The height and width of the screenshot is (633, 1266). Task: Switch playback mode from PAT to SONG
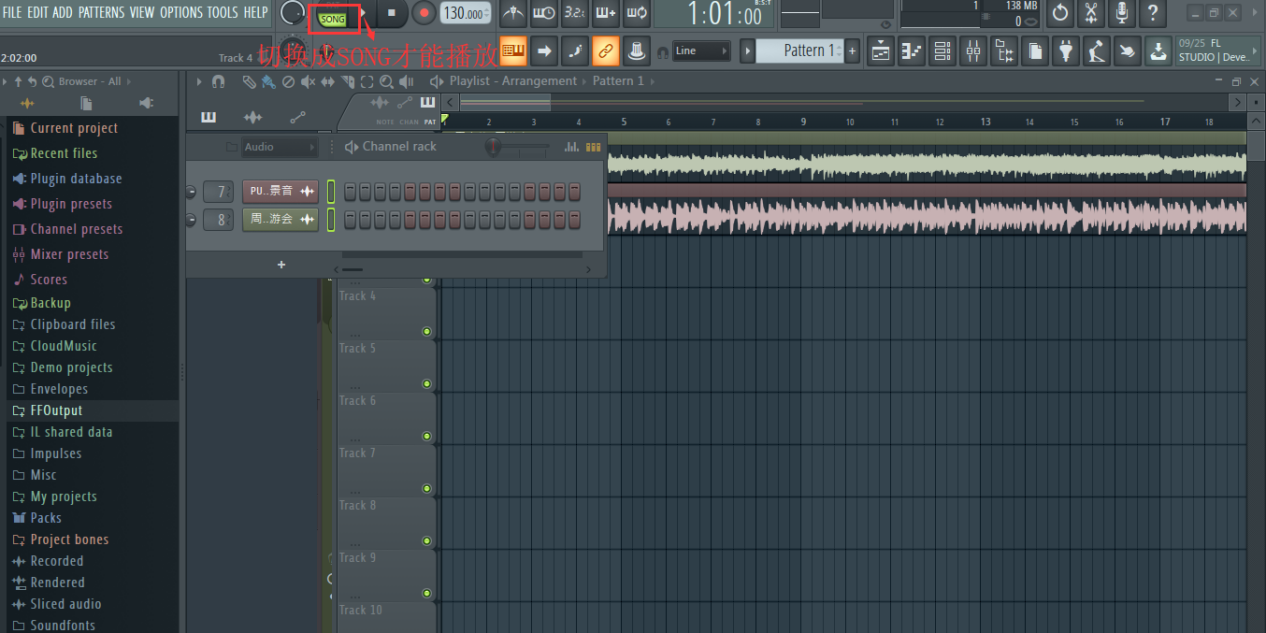click(x=333, y=17)
